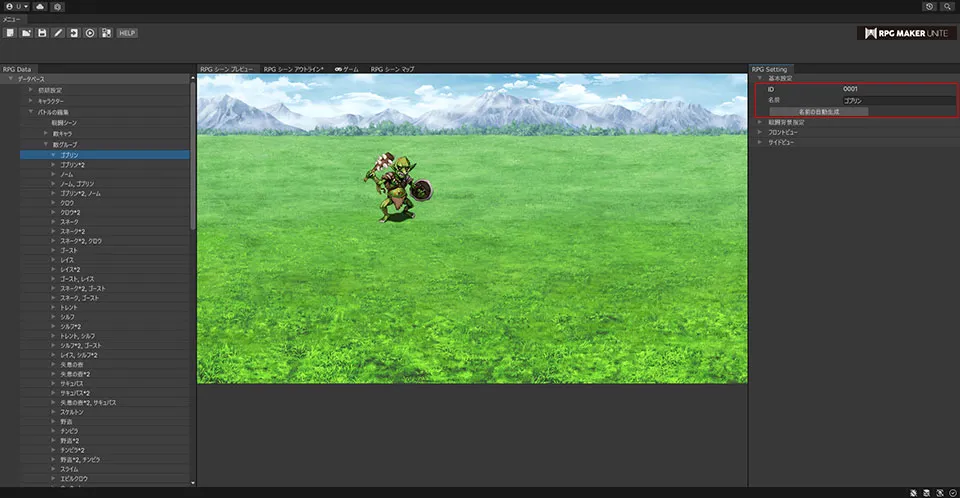Open the account dropdown in top-left
The image size is (960, 498).
[17, 6]
